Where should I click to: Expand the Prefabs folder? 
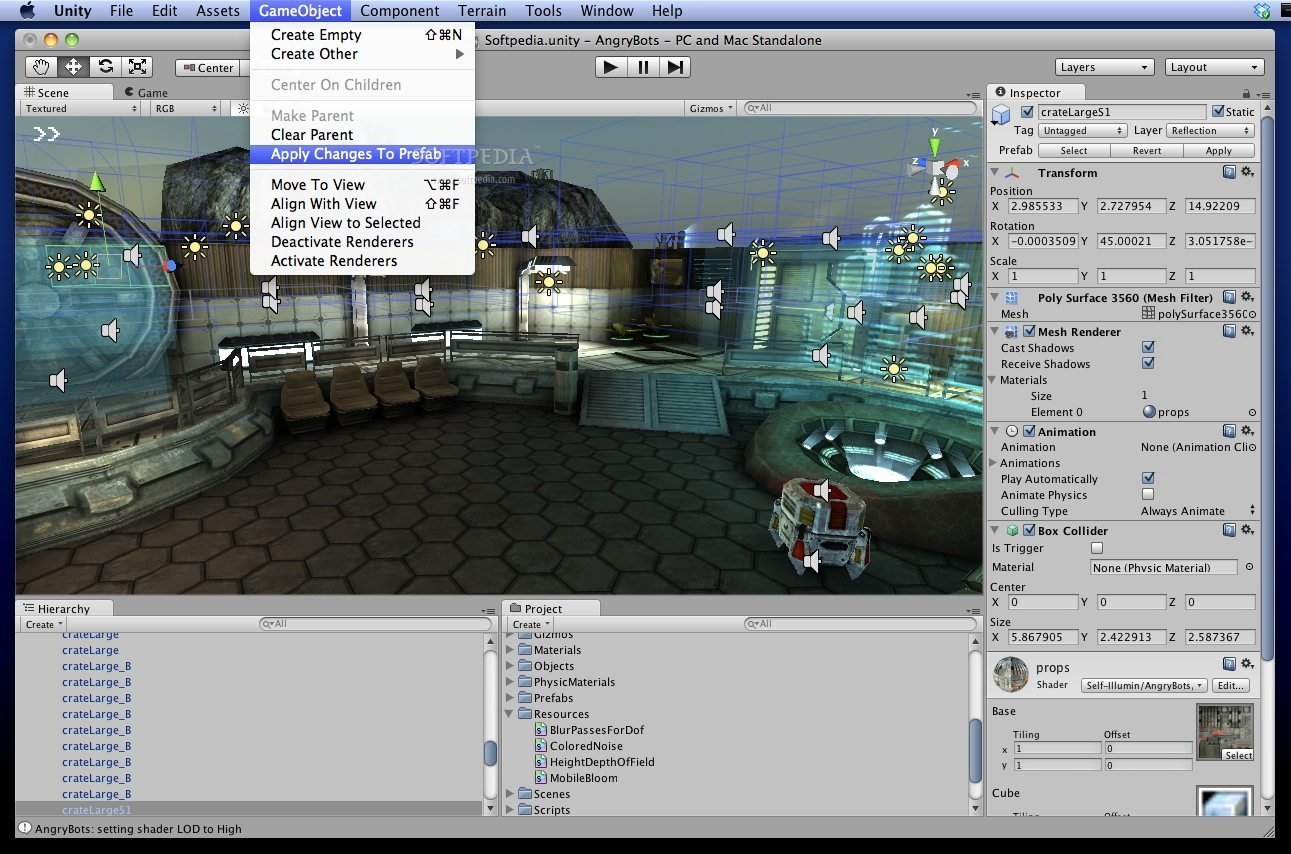[511, 698]
